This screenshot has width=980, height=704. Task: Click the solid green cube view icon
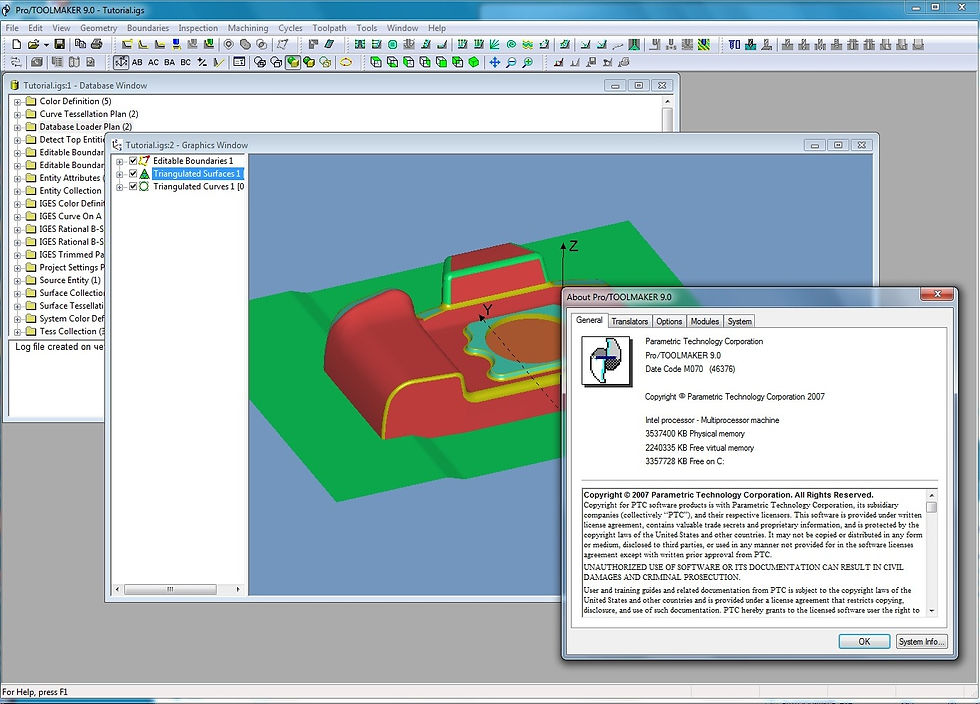point(474,63)
